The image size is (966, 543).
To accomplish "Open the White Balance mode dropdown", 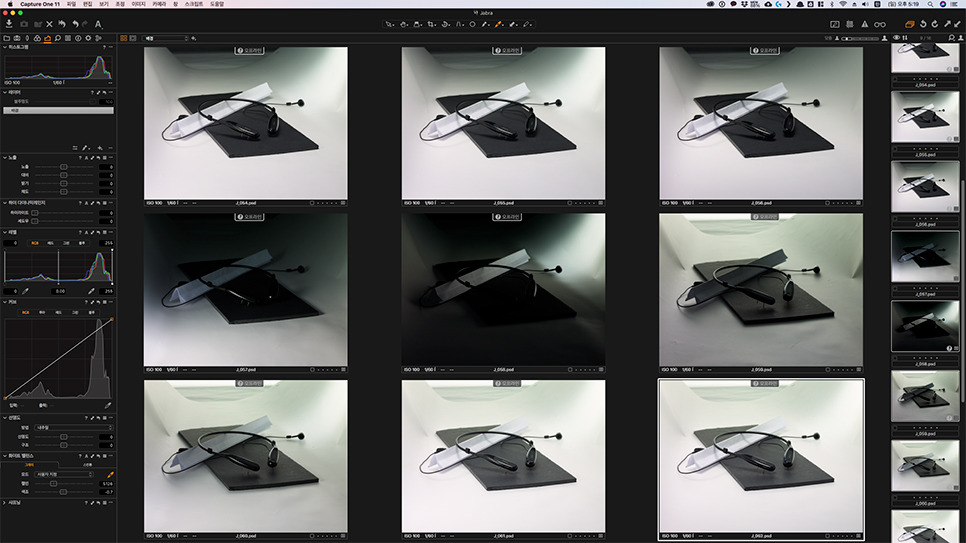I will point(64,475).
